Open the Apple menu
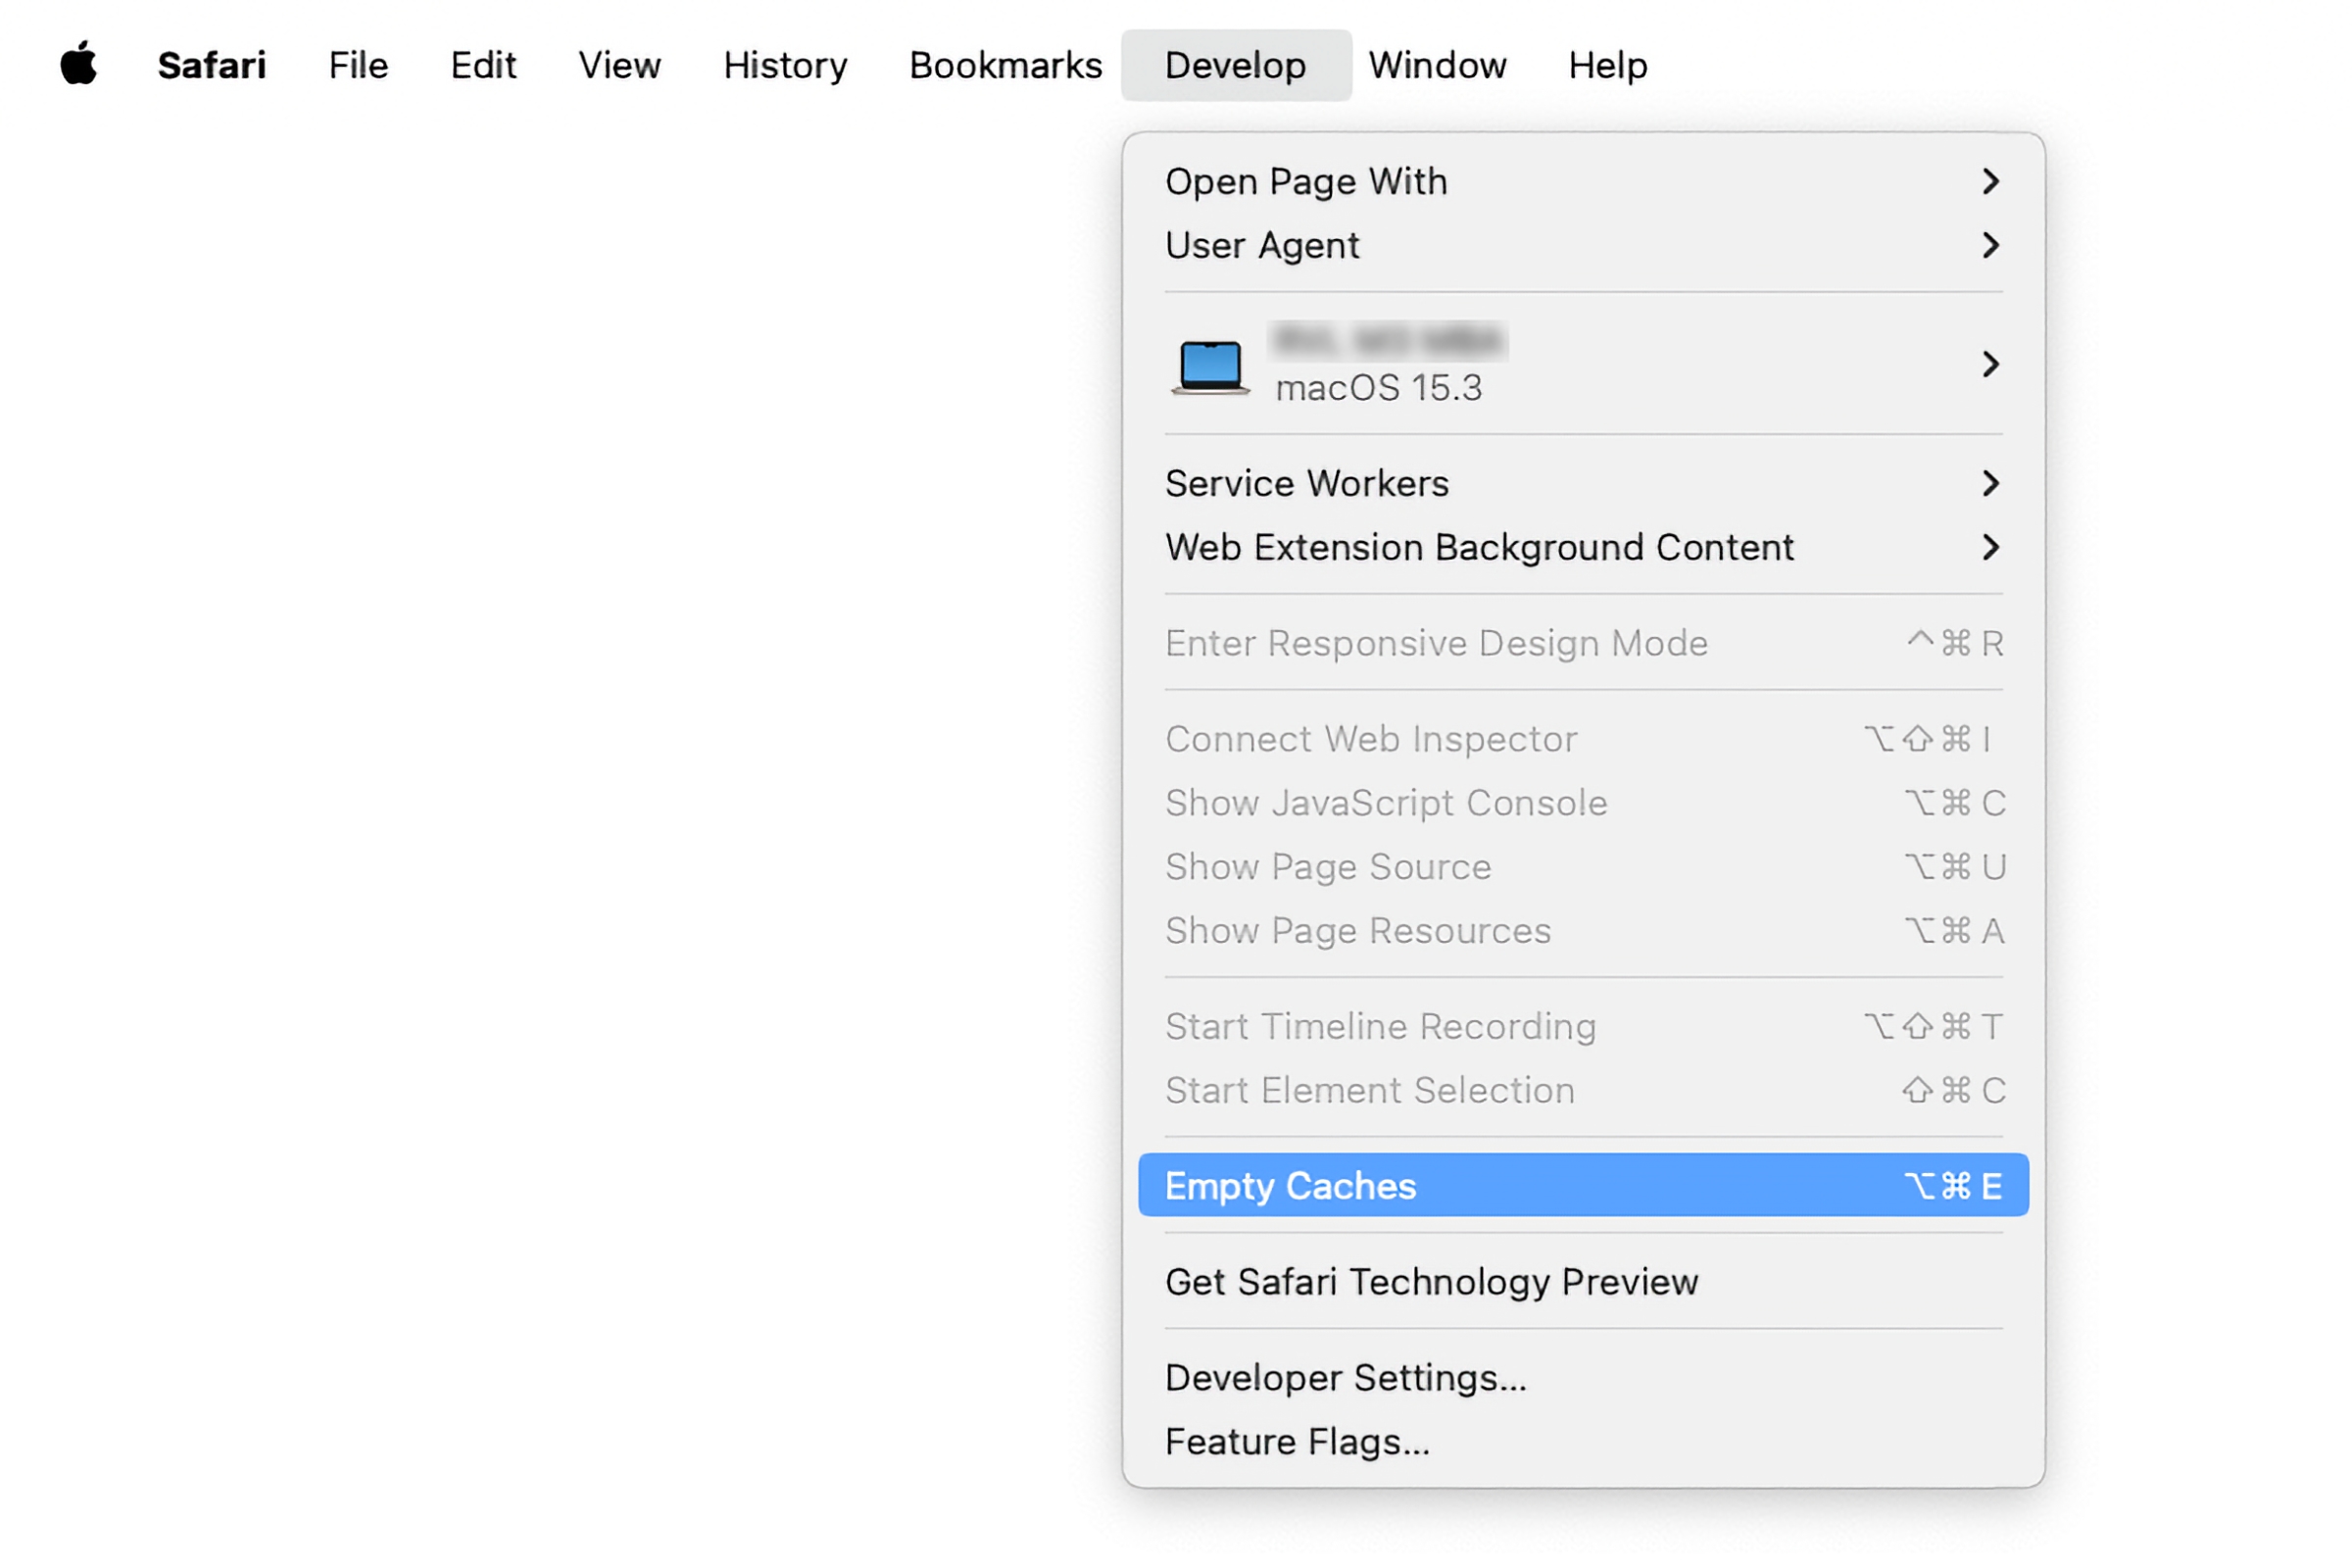Viewport: 2352px width, 1568px height. [x=80, y=64]
